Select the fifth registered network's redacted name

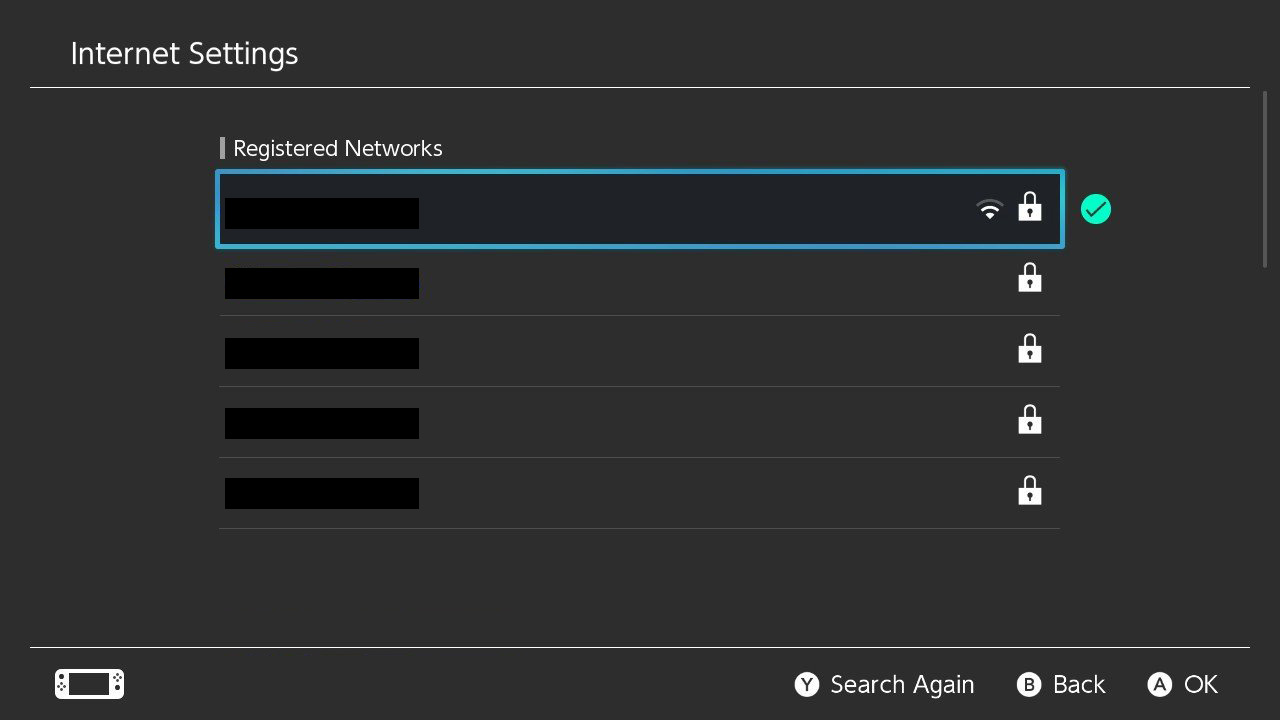(x=322, y=493)
